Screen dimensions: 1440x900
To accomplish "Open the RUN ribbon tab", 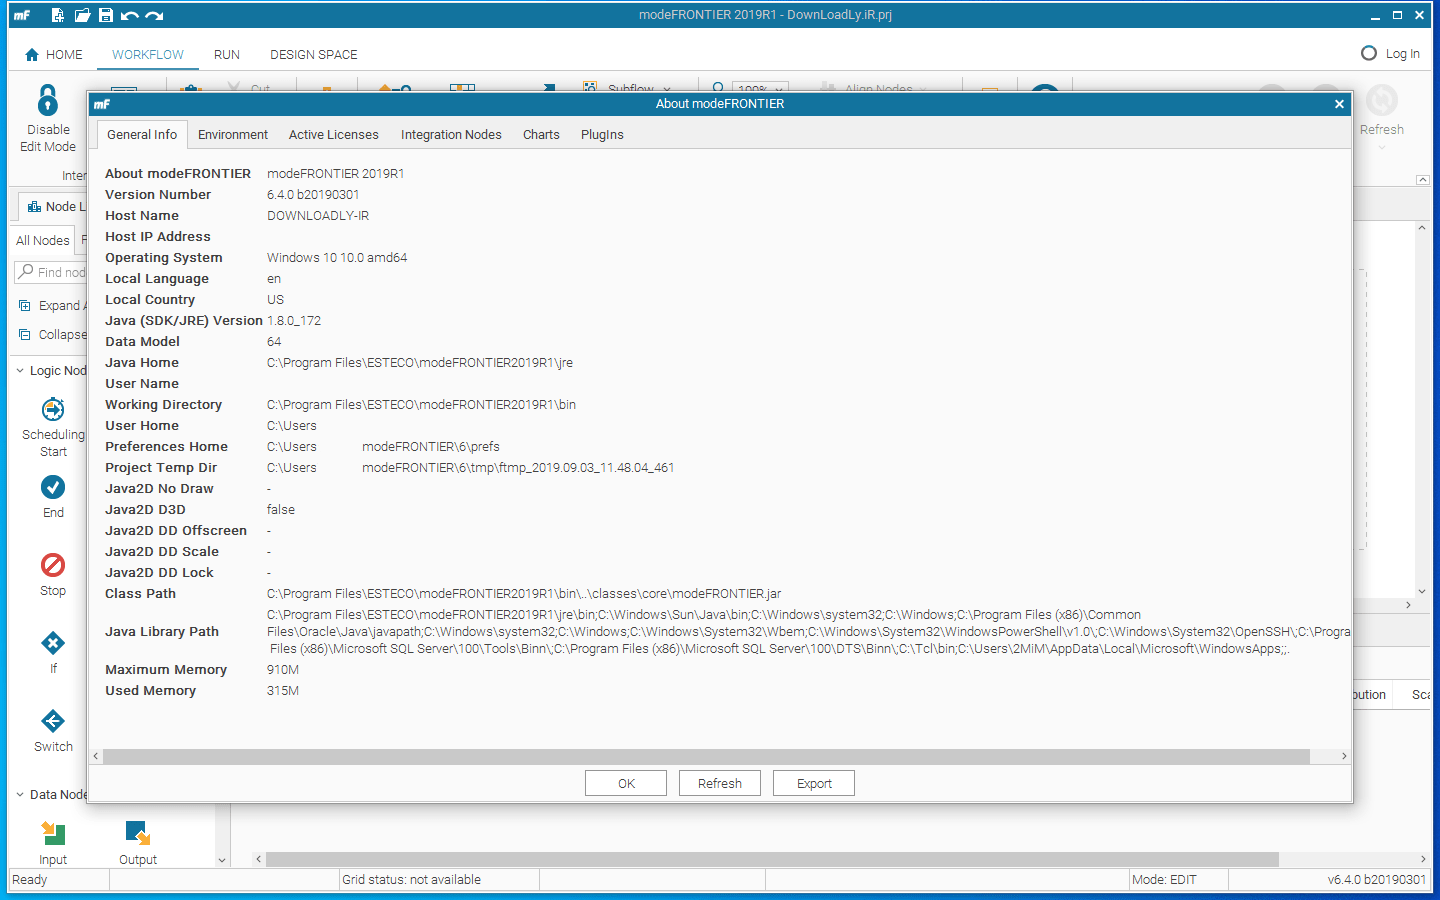I will point(226,55).
